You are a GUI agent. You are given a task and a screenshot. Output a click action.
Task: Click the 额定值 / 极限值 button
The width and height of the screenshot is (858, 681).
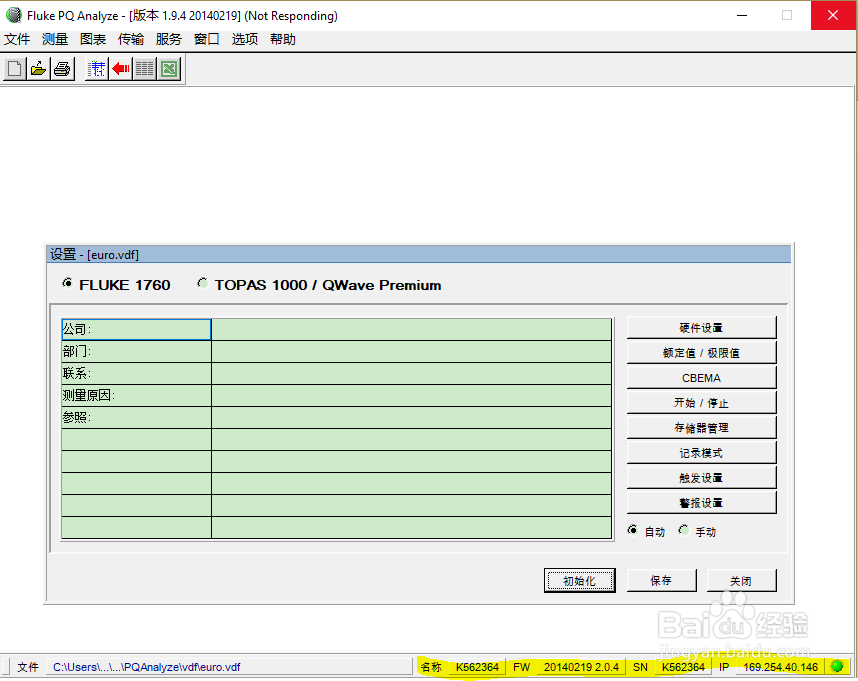(702, 353)
